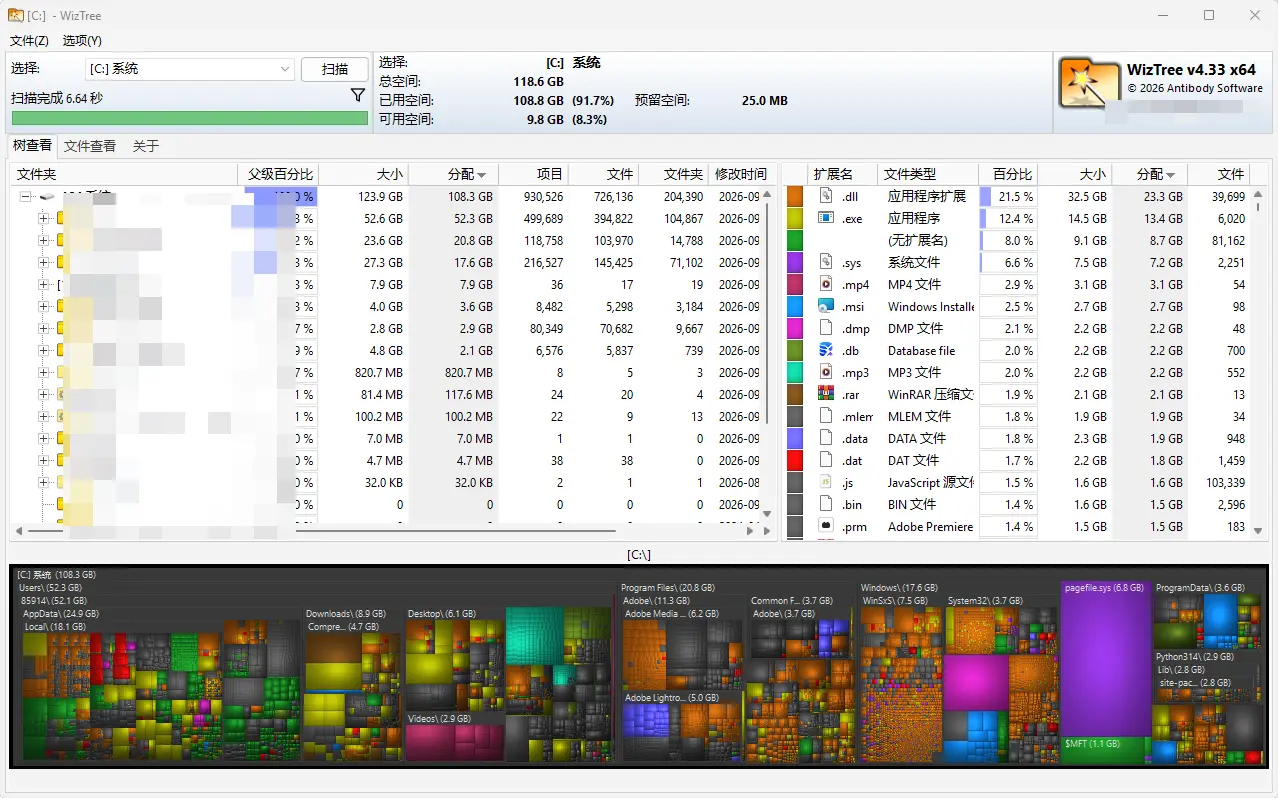Click the Python314\ (2.9 GB) treemap label
Viewport: 1278px width, 798px height.
click(x=1195, y=657)
